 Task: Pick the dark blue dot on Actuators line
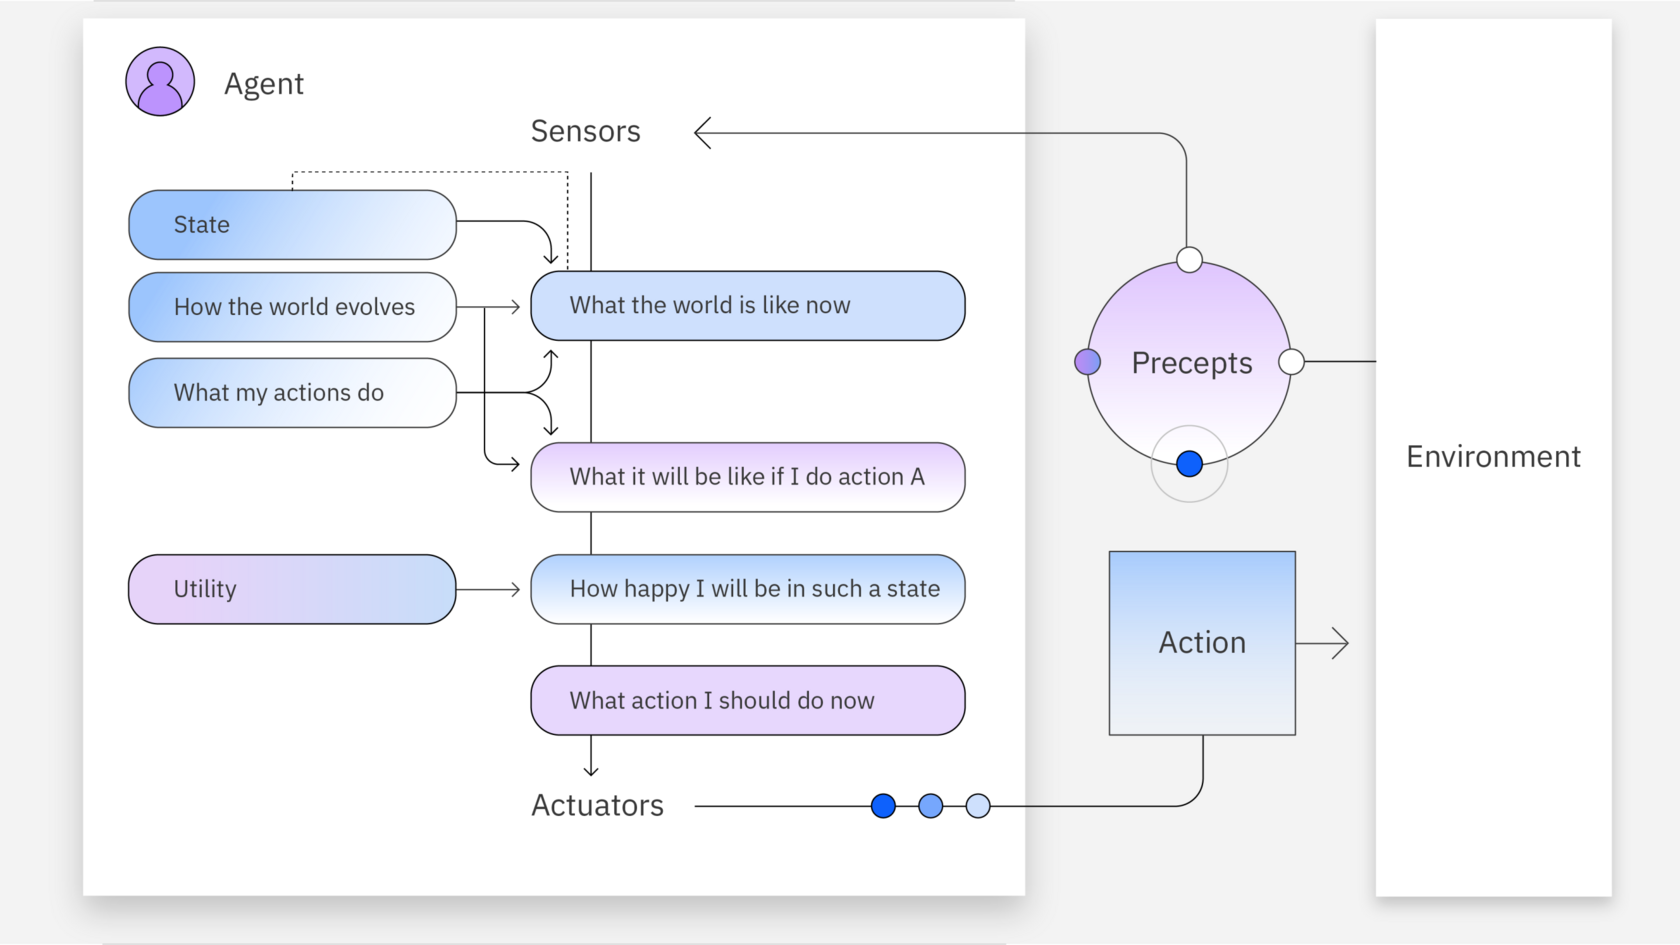883,806
